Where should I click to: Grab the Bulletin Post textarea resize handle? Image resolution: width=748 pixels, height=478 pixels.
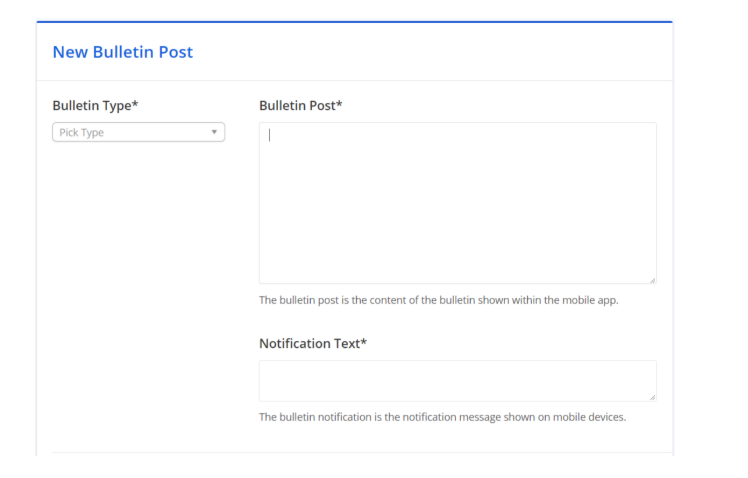652,280
